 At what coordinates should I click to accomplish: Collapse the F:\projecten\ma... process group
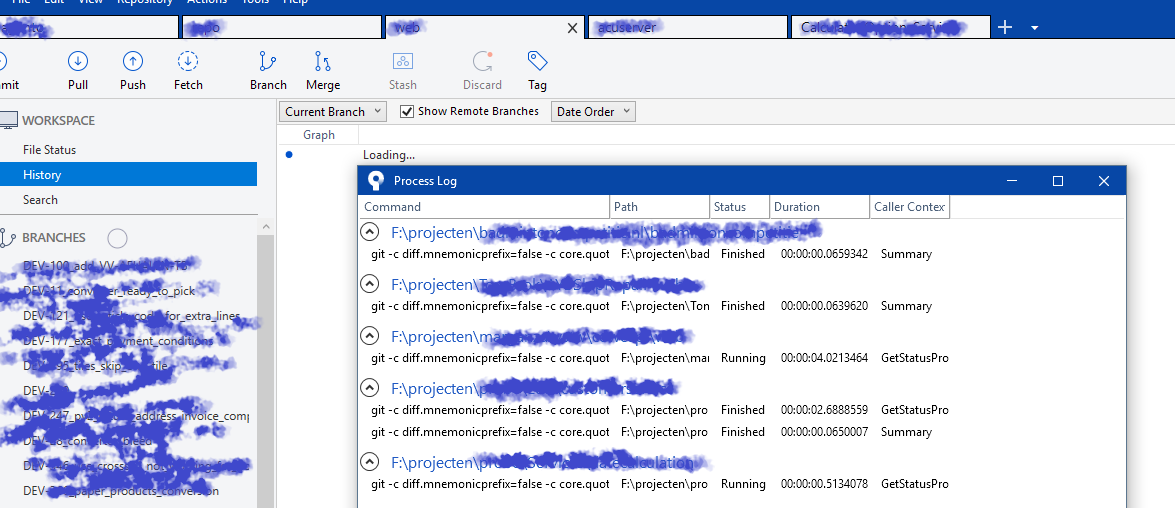[369, 335]
